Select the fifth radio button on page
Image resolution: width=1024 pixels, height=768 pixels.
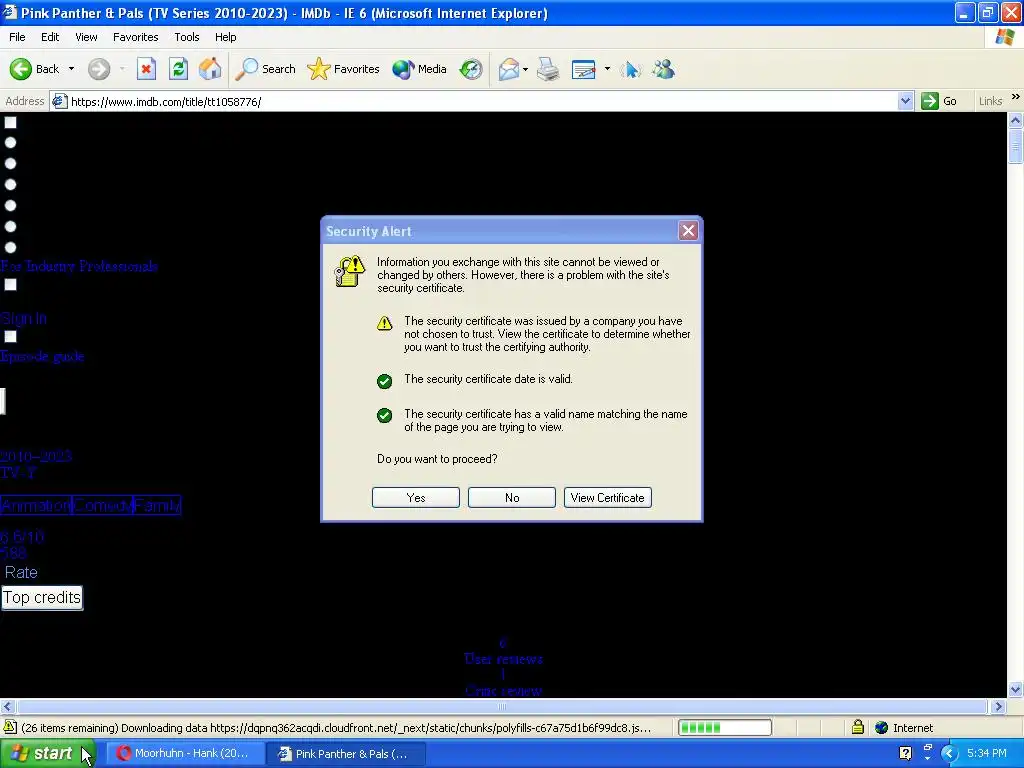click(x=10, y=227)
